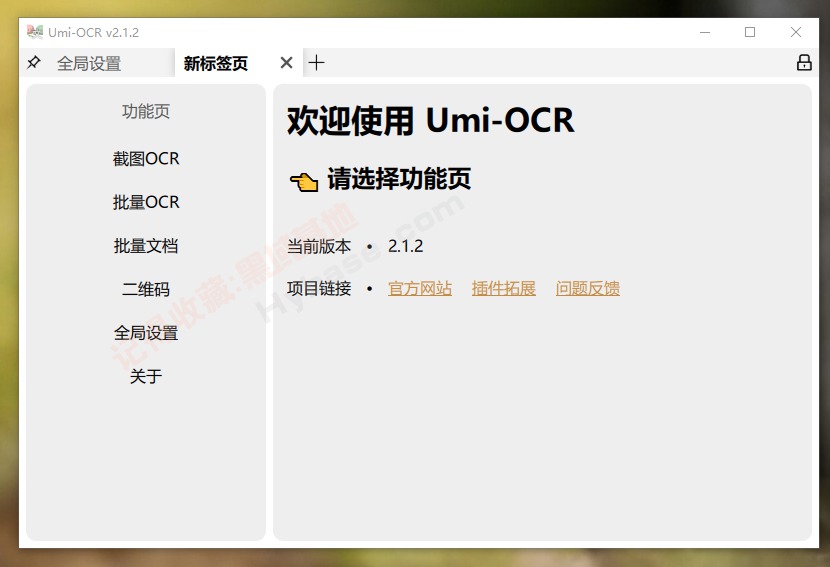Open 截图OCR function page
Screen dimensions: 830x567
tap(146, 159)
